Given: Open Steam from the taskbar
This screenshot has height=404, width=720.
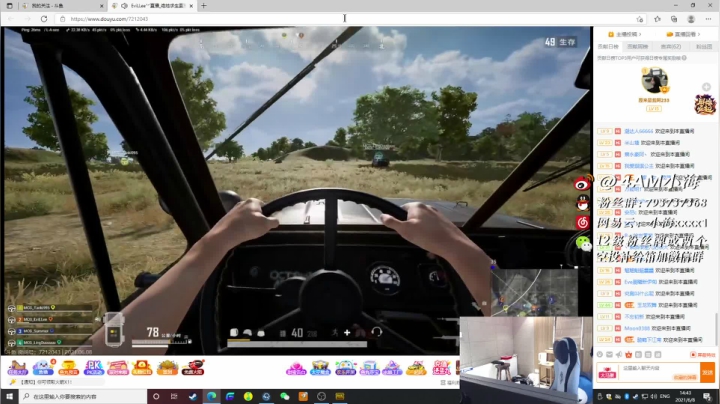Looking at the screenshot, I should [x=192, y=396].
